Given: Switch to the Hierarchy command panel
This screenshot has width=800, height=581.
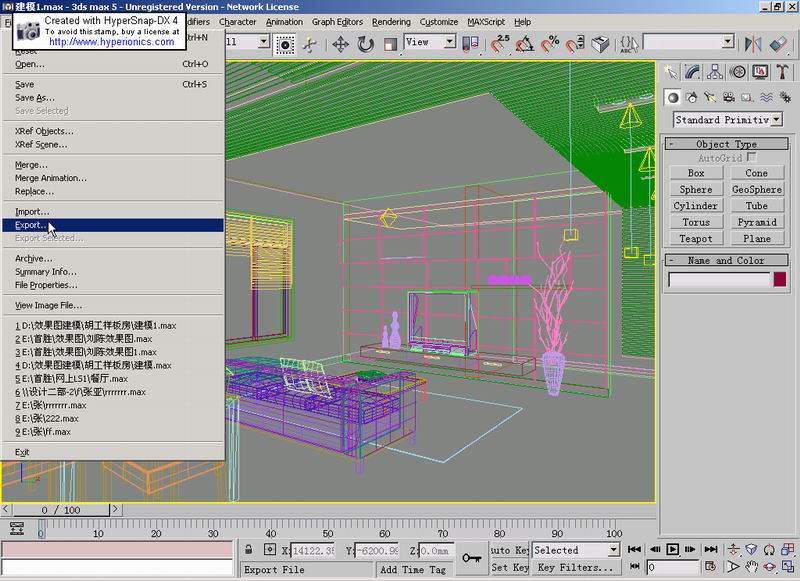Looking at the screenshot, I should pyautogui.click(x=715, y=72).
